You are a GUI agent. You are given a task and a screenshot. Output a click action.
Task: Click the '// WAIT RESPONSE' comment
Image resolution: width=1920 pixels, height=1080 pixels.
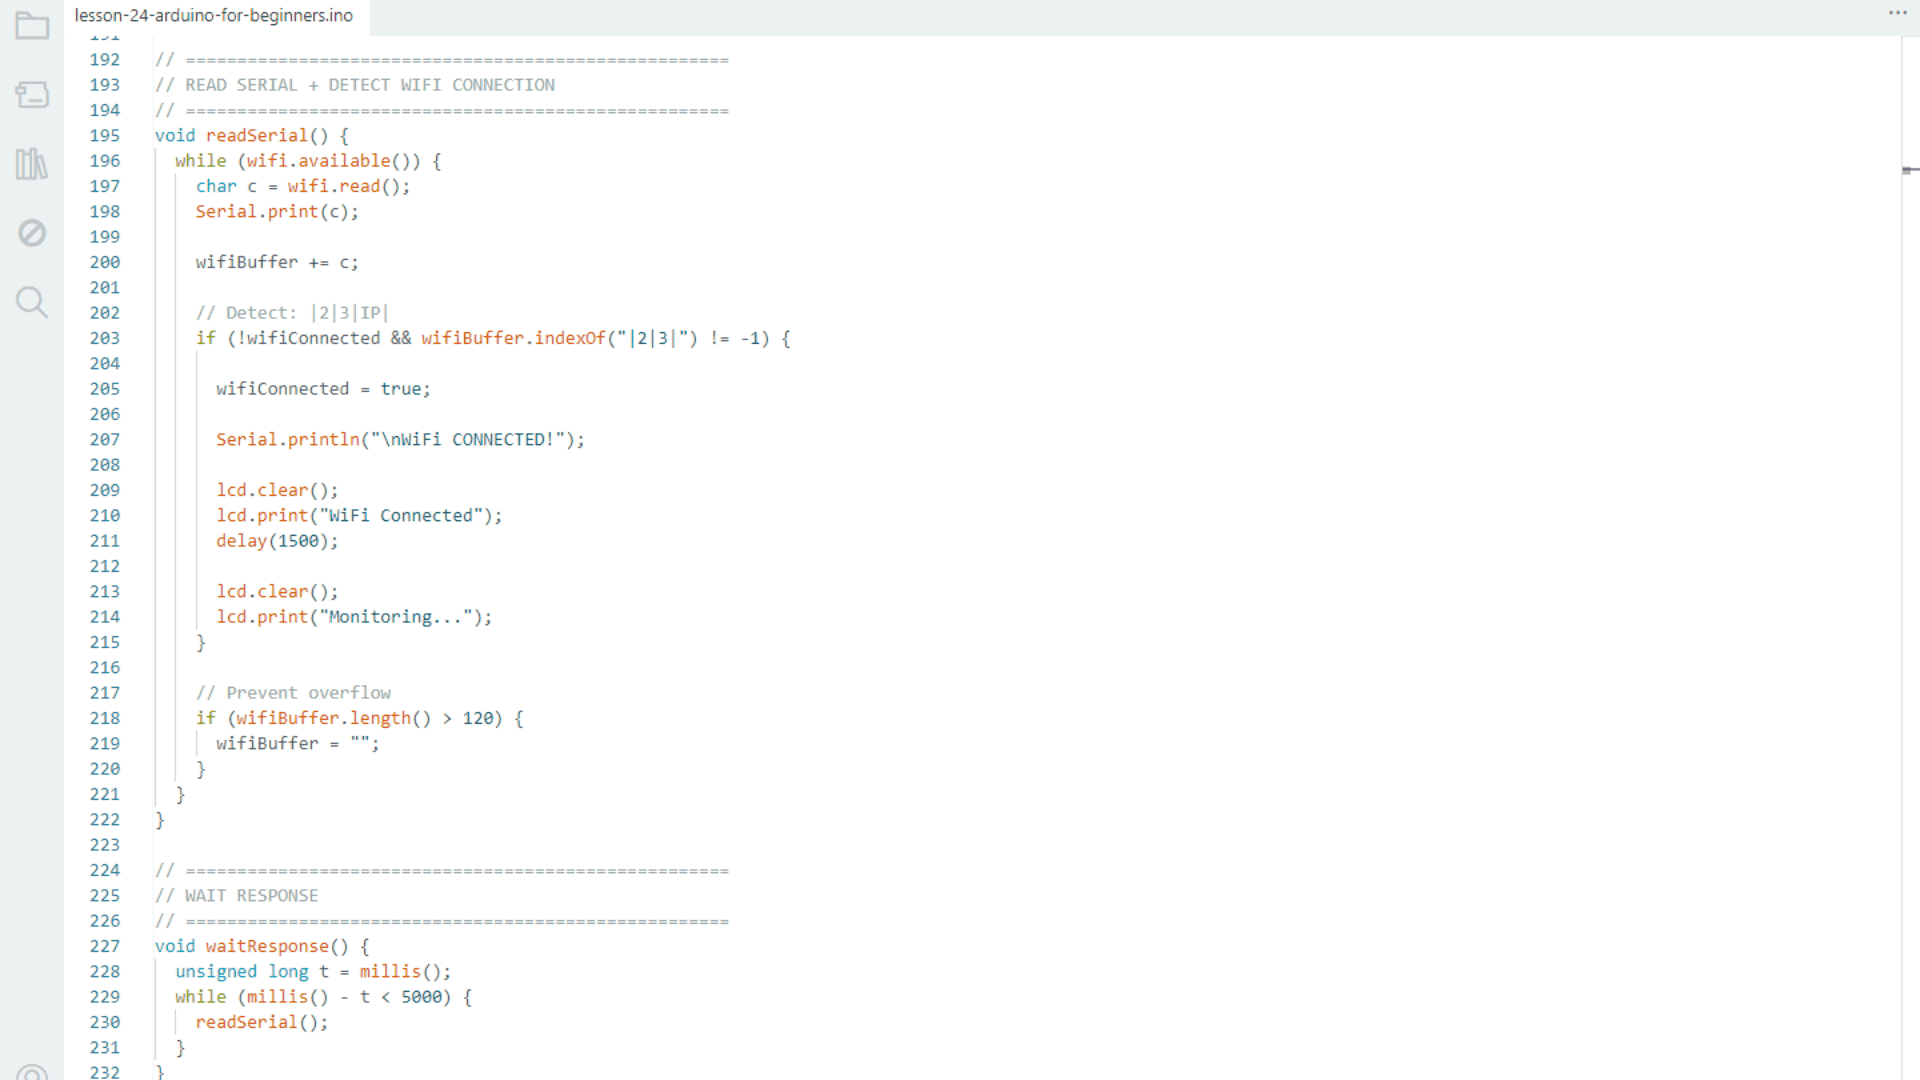236,896
